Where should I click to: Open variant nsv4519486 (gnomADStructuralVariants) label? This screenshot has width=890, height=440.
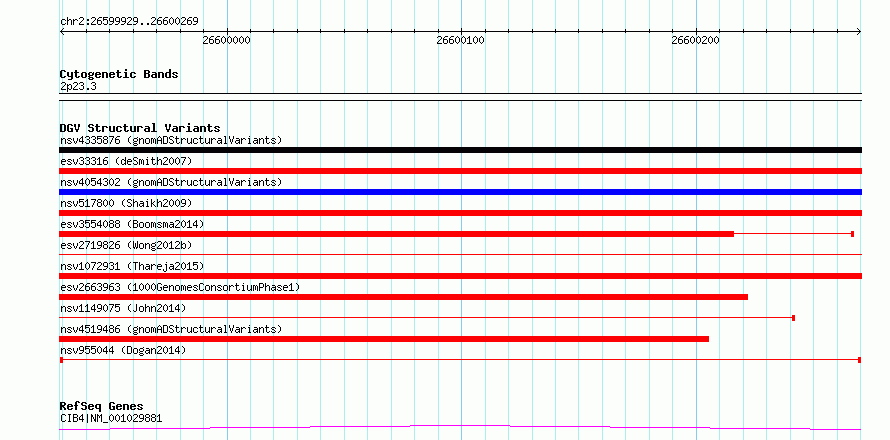tap(171, 329)
